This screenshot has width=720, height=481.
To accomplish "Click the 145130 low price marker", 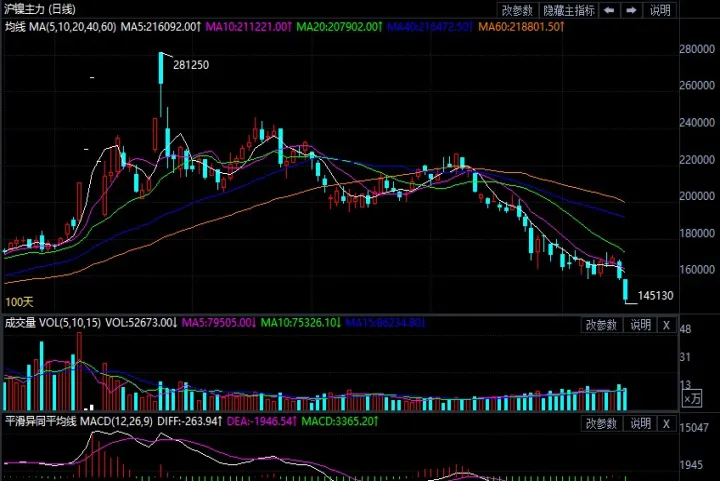I will (655, 296).
